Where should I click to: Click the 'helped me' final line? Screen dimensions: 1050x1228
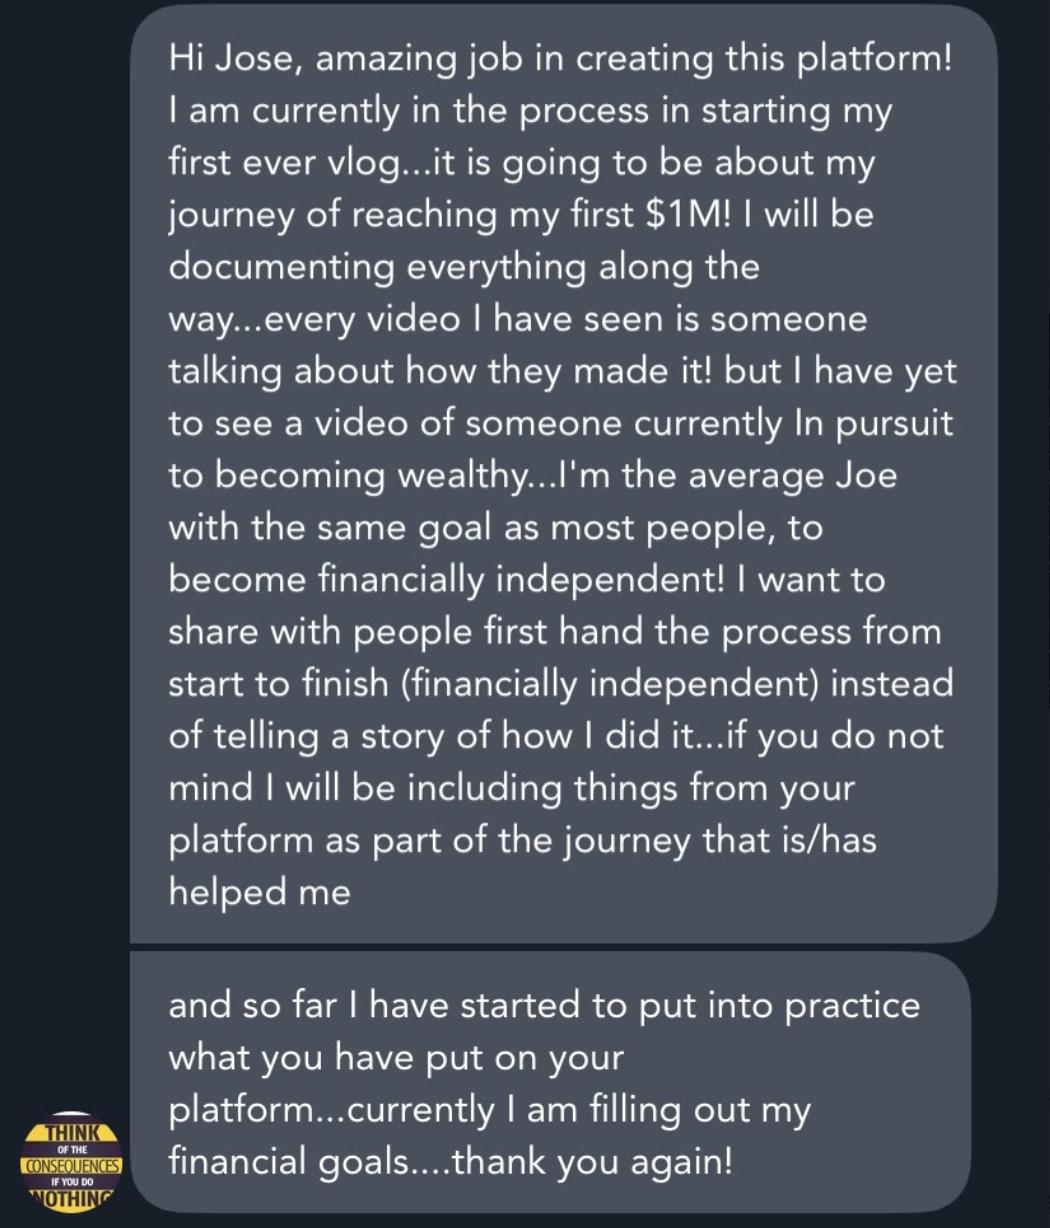260,893
